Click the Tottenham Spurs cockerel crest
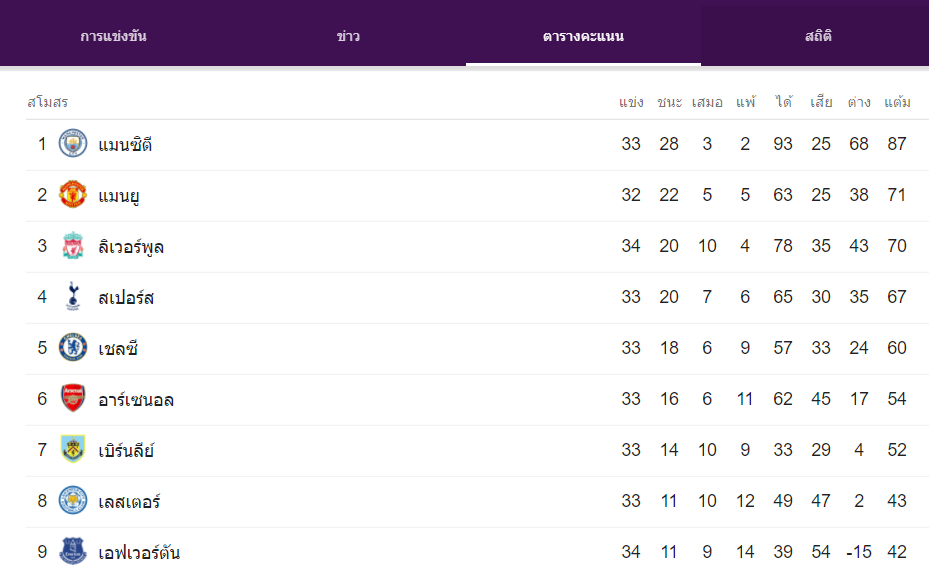 pos(73,296)
